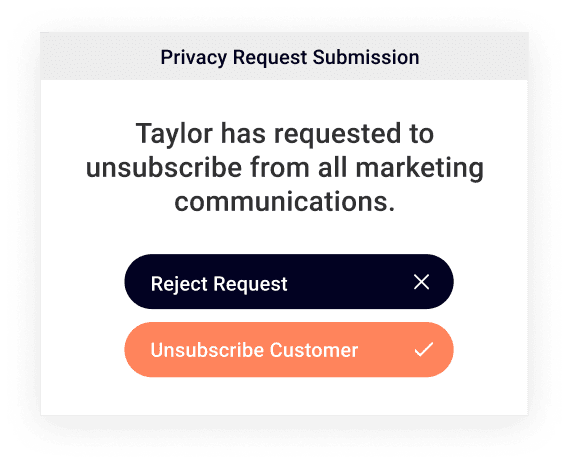Viewport: 569px width, 464px height.
Task: Click the gray dialog header bar
Action: tap(284, 56)
